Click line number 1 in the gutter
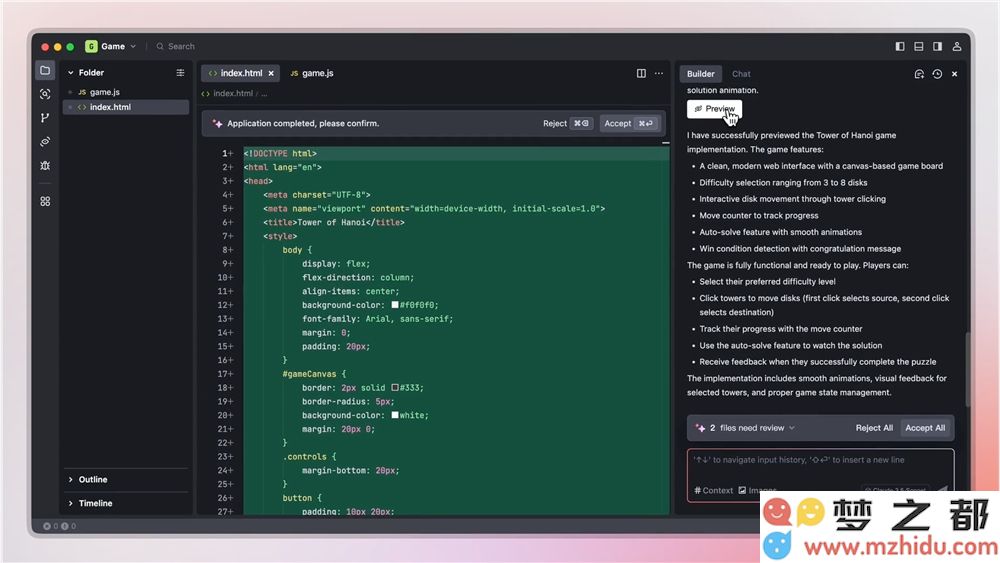The image size is (1000, 563). point(224,154)
